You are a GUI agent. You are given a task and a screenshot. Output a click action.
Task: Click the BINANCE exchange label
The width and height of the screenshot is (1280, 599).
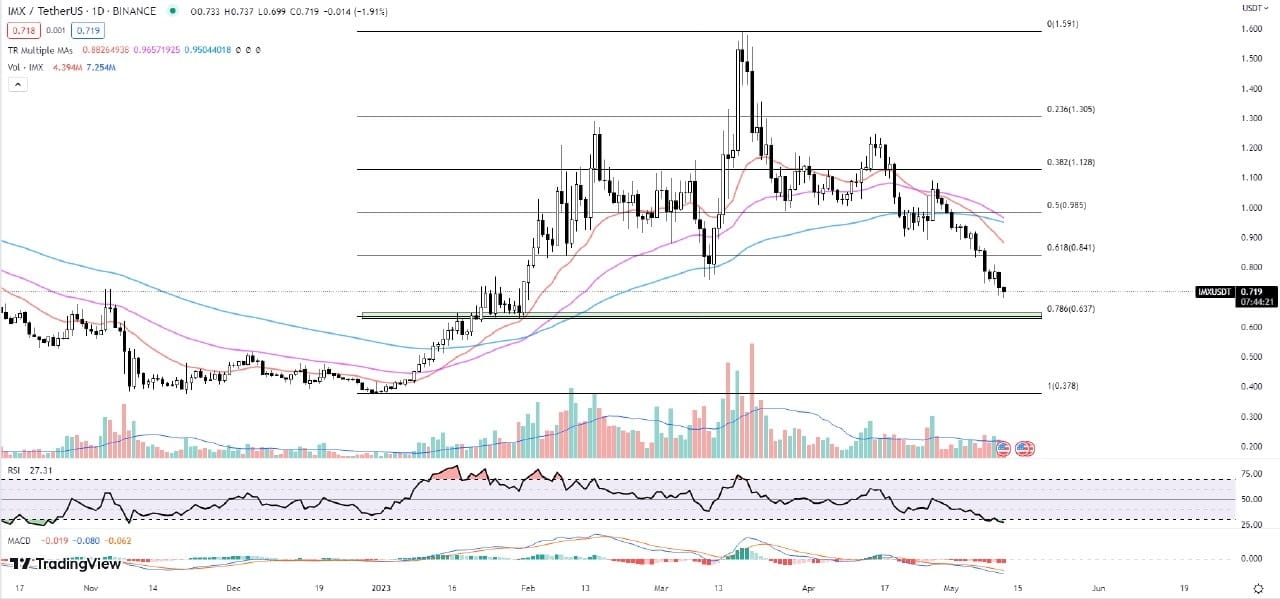134,11
